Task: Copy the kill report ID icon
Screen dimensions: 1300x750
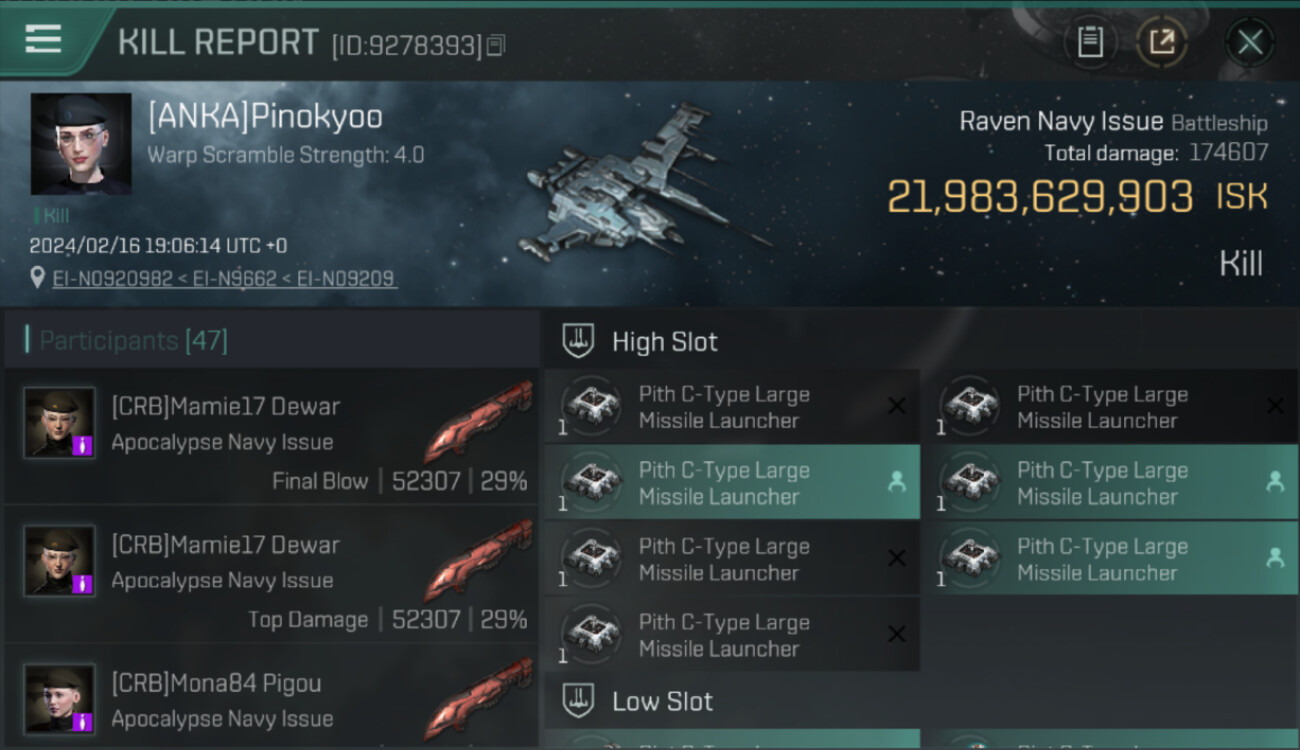Action: coord(496,45)
